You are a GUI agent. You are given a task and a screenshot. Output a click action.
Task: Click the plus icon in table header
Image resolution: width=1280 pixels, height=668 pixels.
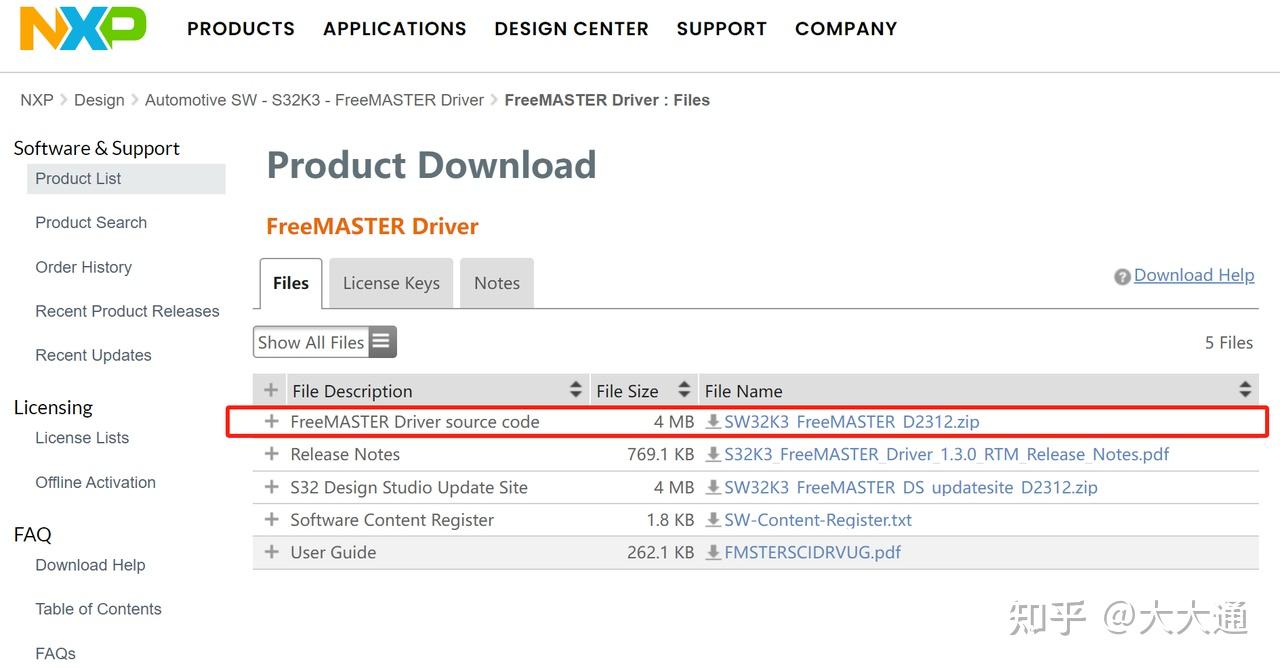click(x=271, y=390)
